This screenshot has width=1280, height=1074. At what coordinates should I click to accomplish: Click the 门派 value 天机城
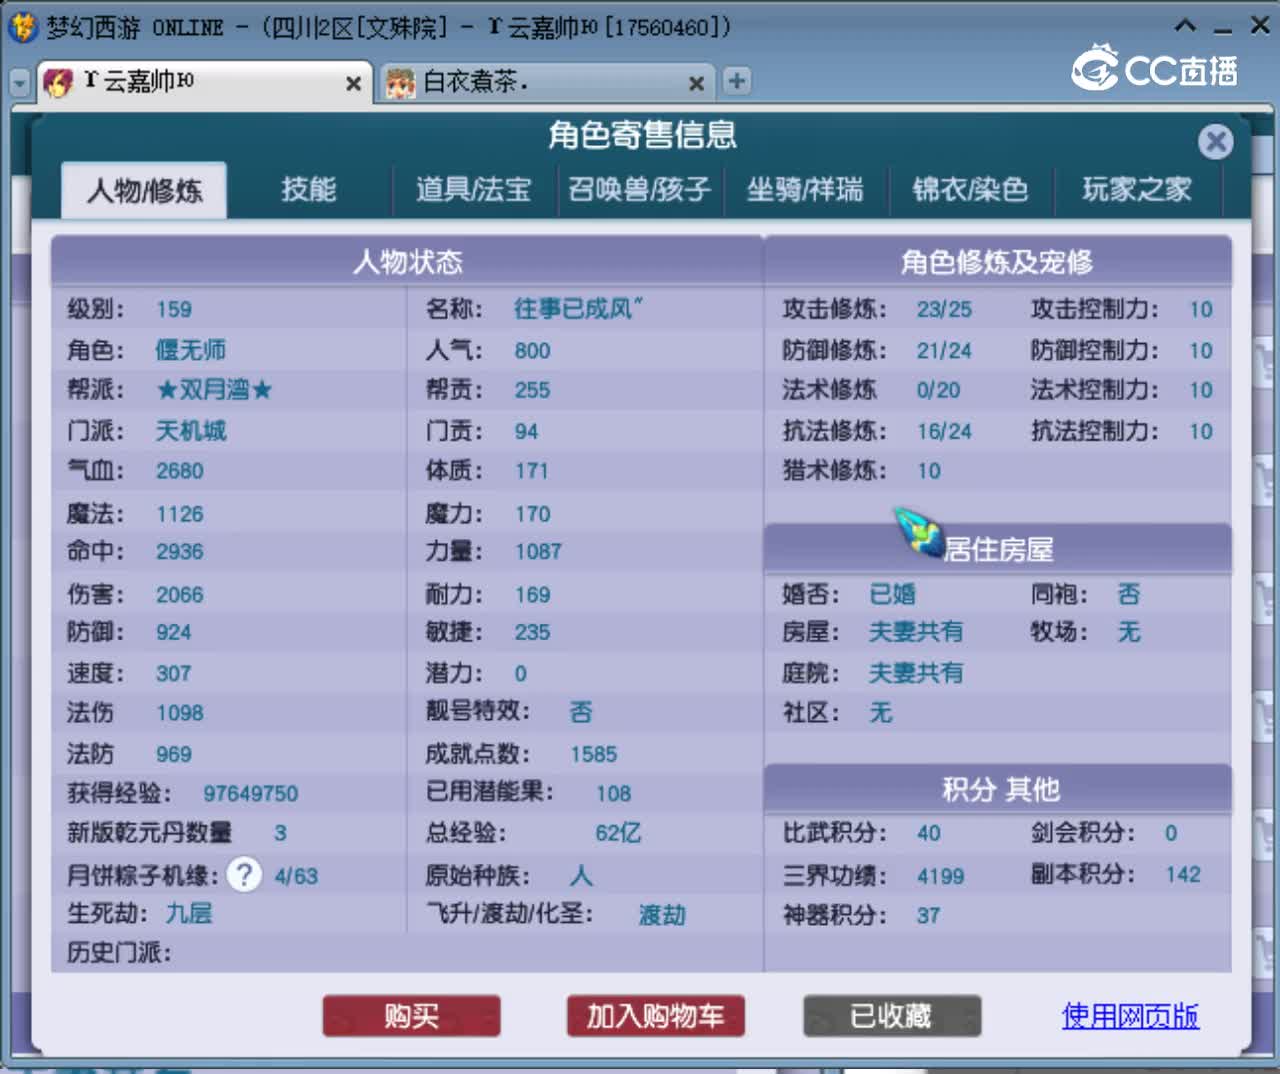click(x=190, y=431)
